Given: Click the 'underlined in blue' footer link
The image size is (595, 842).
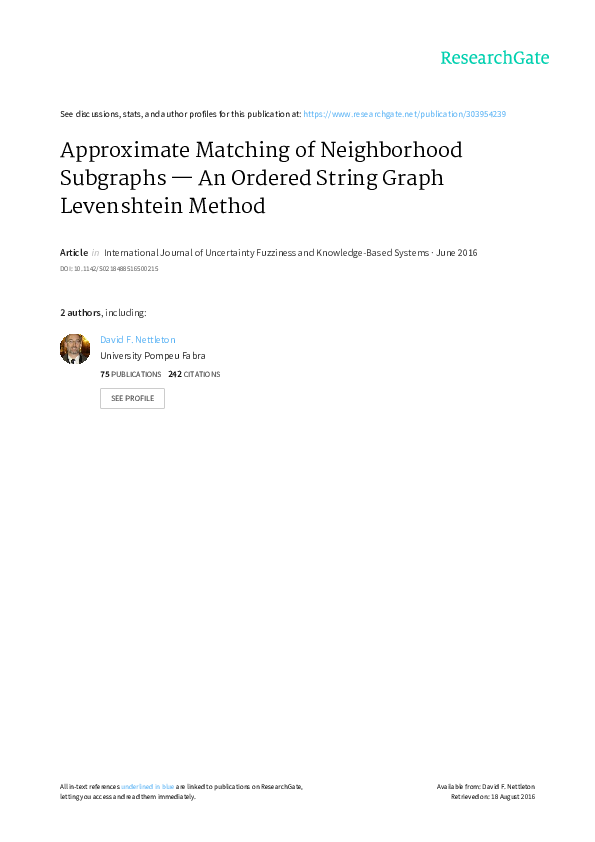Looking at the screenshot, I should pyautogui.click(x=147, y=787).
